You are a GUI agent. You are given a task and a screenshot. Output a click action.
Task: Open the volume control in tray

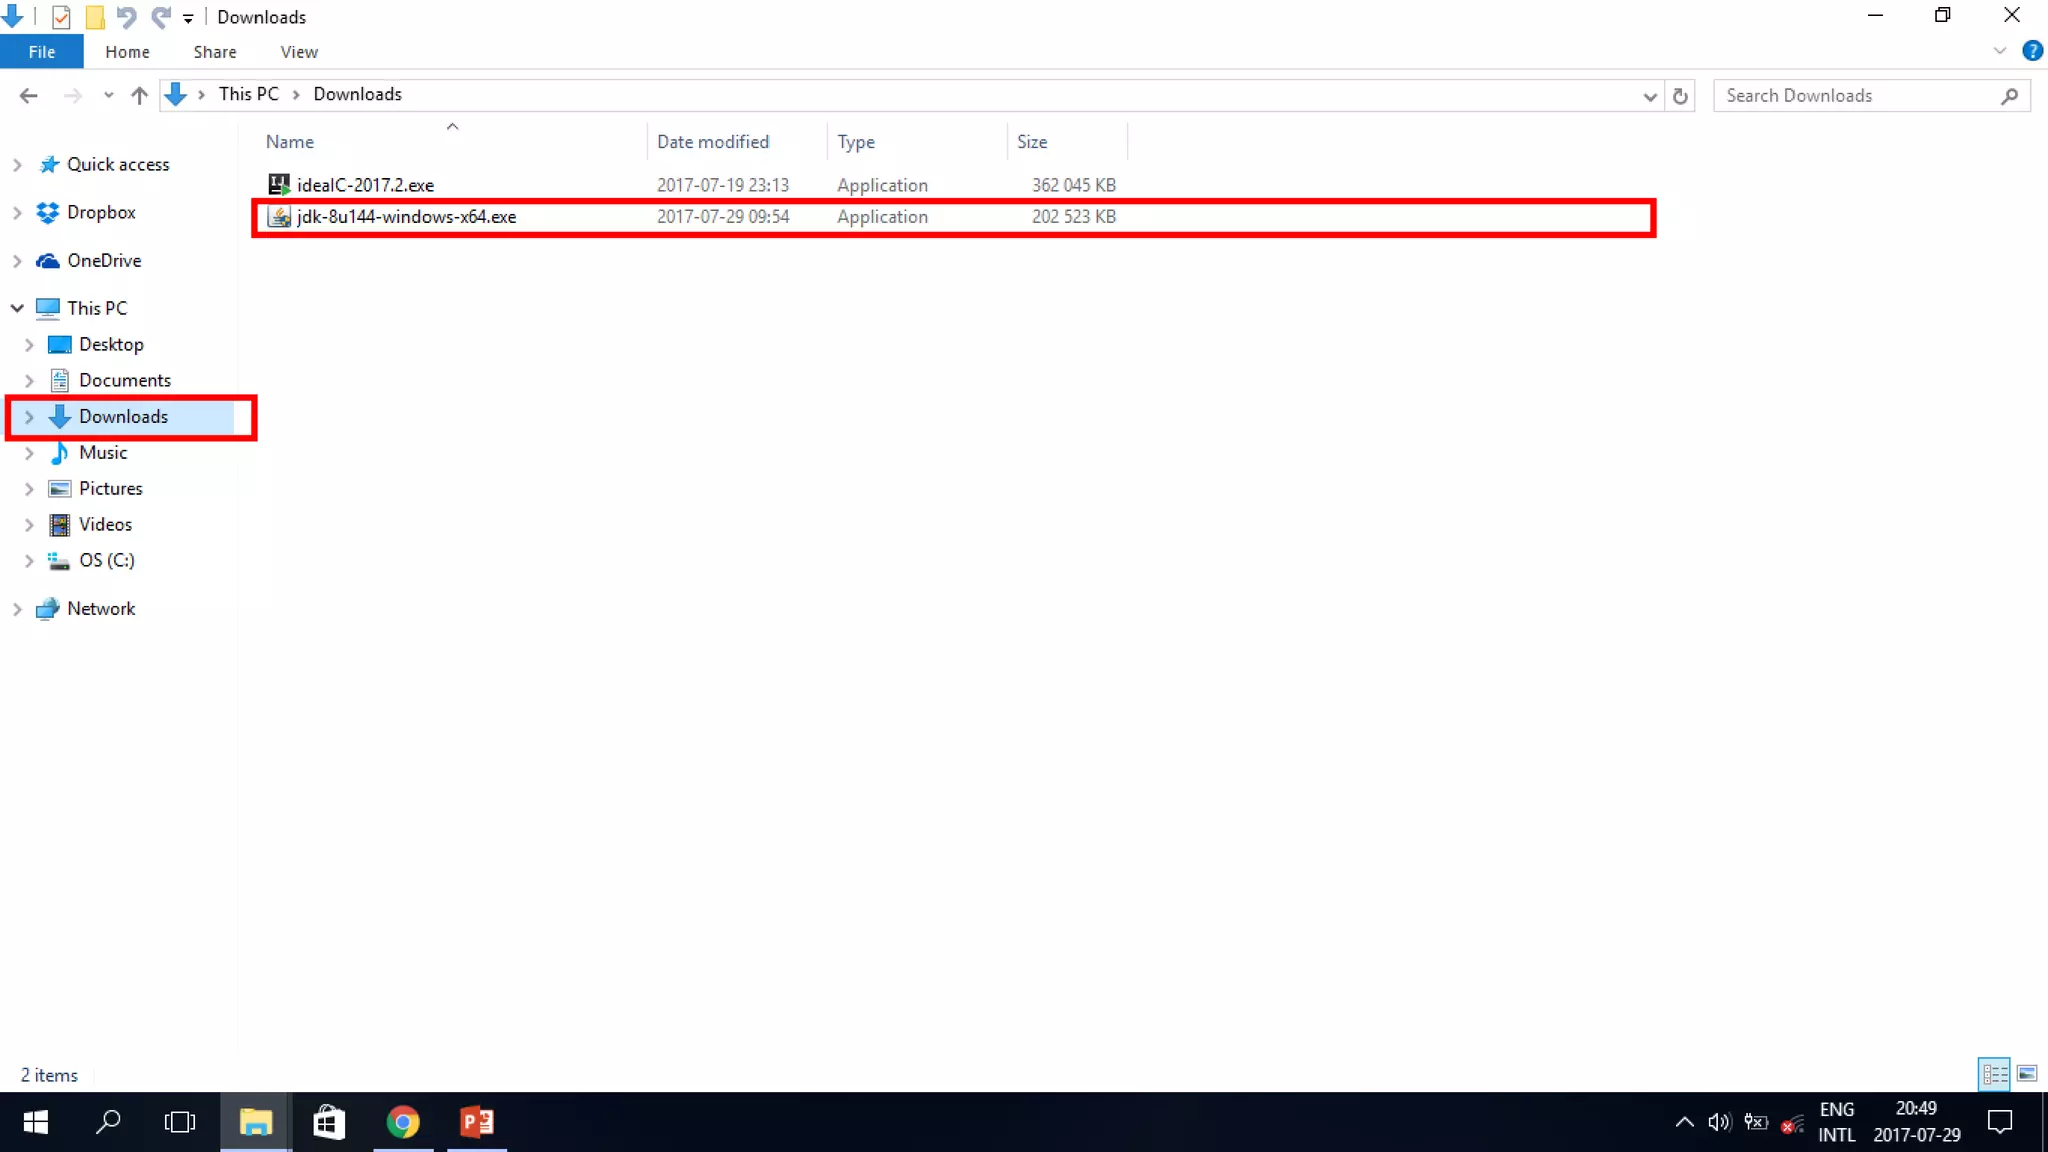click(1719, 1122)
